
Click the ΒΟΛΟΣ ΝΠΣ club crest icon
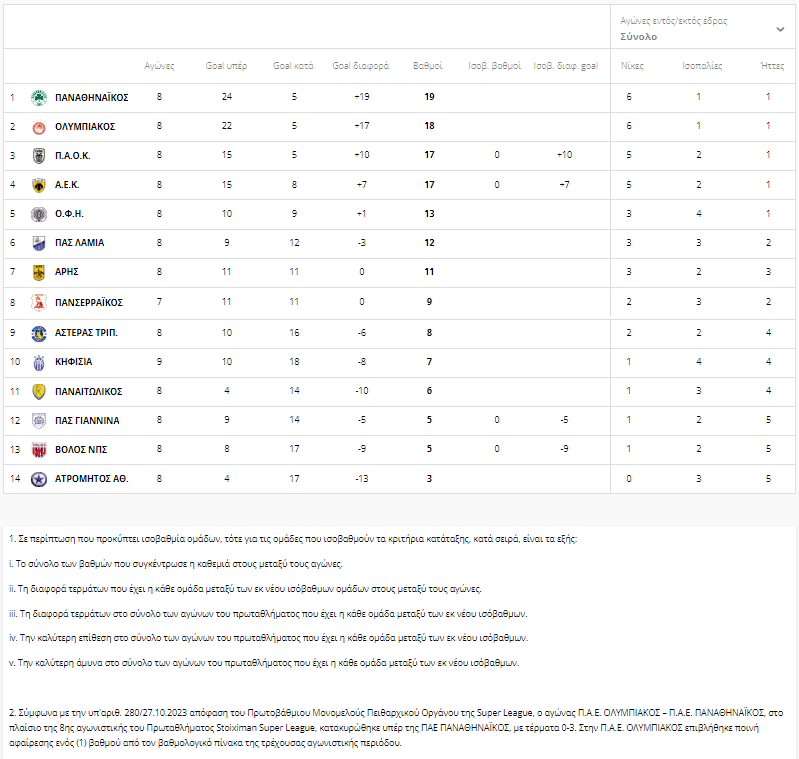click(39, 450)
